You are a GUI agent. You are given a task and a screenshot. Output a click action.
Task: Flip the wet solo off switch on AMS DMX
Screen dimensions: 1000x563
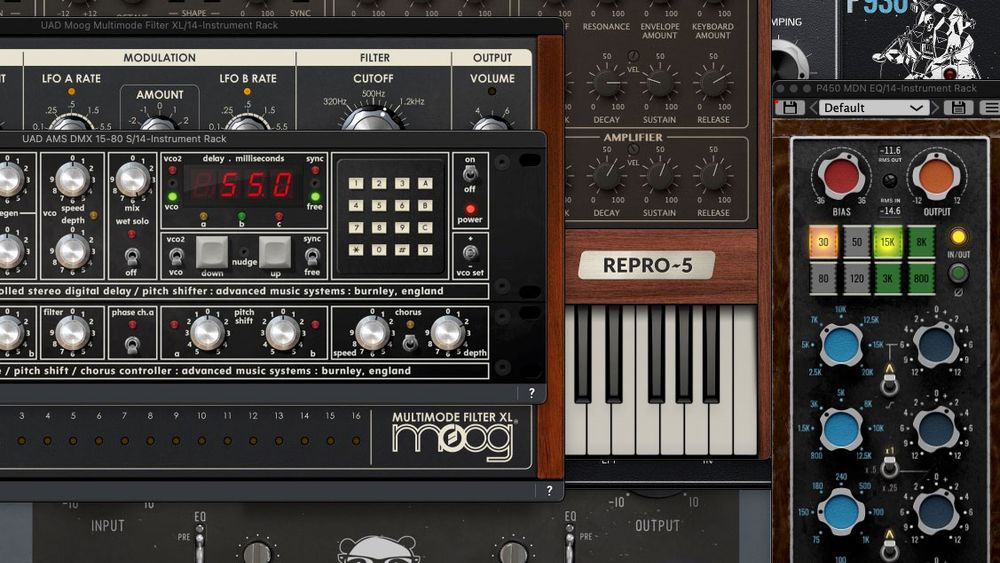click(x=131, y=256)
